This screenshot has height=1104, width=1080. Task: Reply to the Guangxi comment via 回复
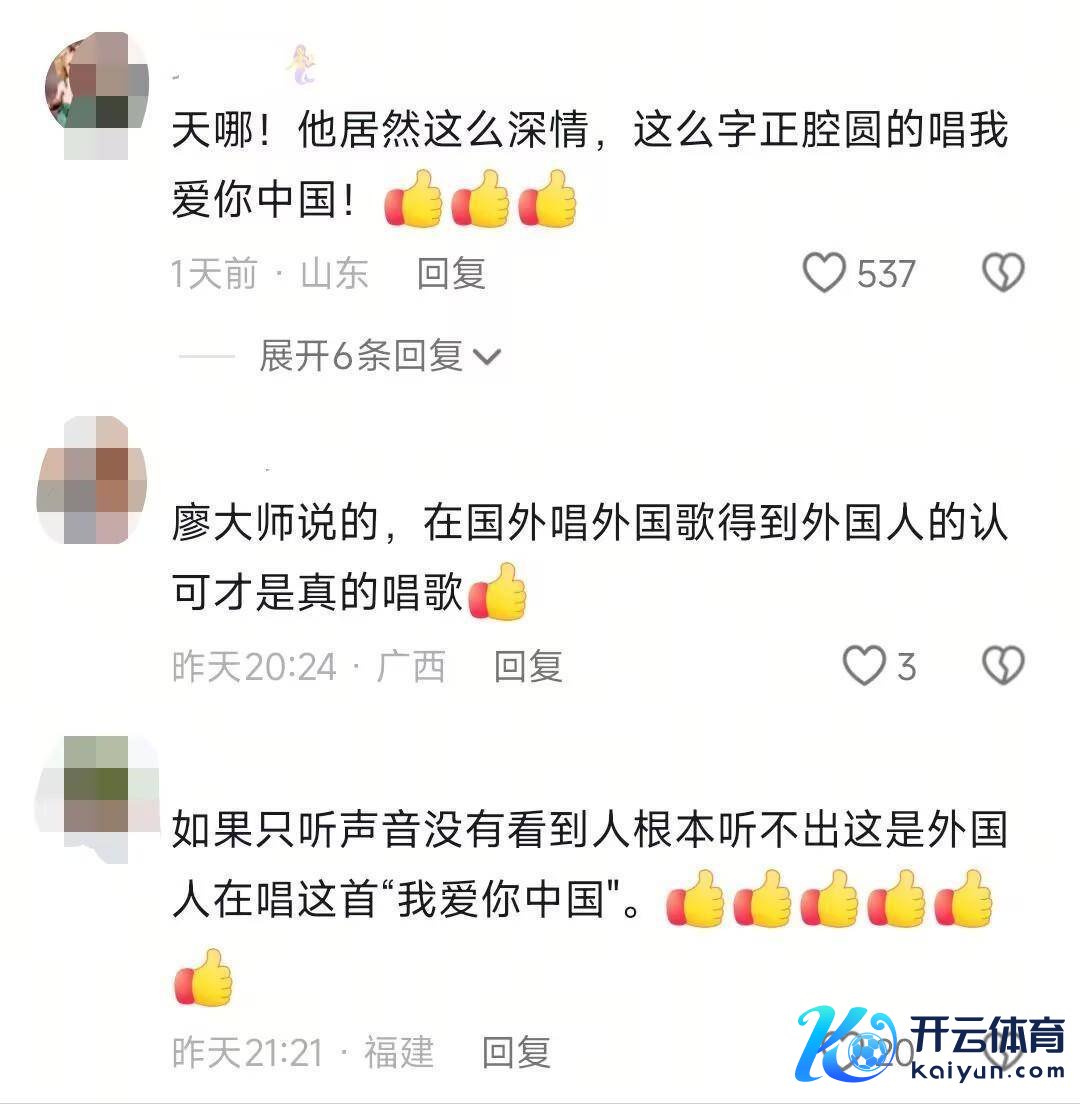[x=528, y=666]
